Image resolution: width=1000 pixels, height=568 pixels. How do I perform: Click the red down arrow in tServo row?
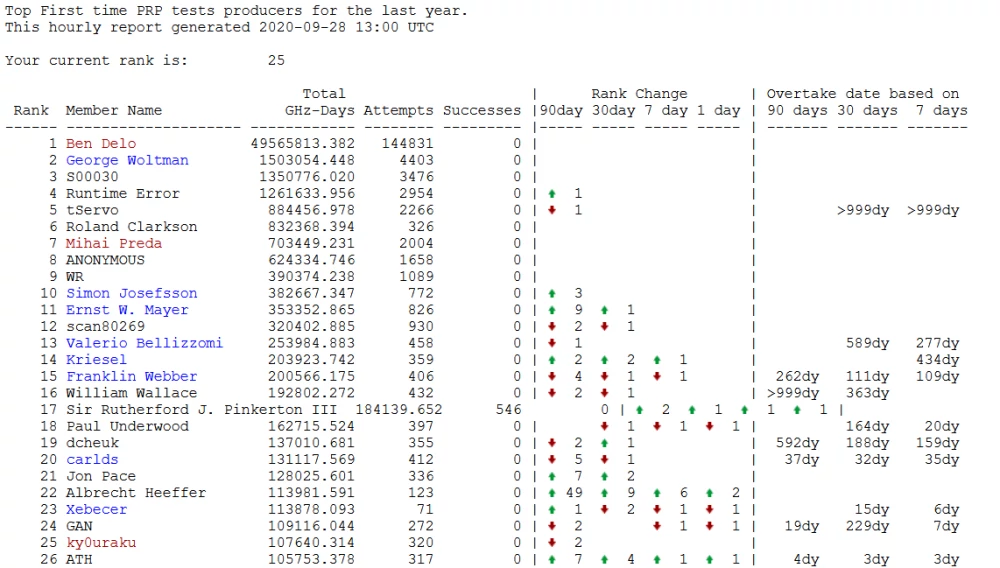[x=552, y=210]
